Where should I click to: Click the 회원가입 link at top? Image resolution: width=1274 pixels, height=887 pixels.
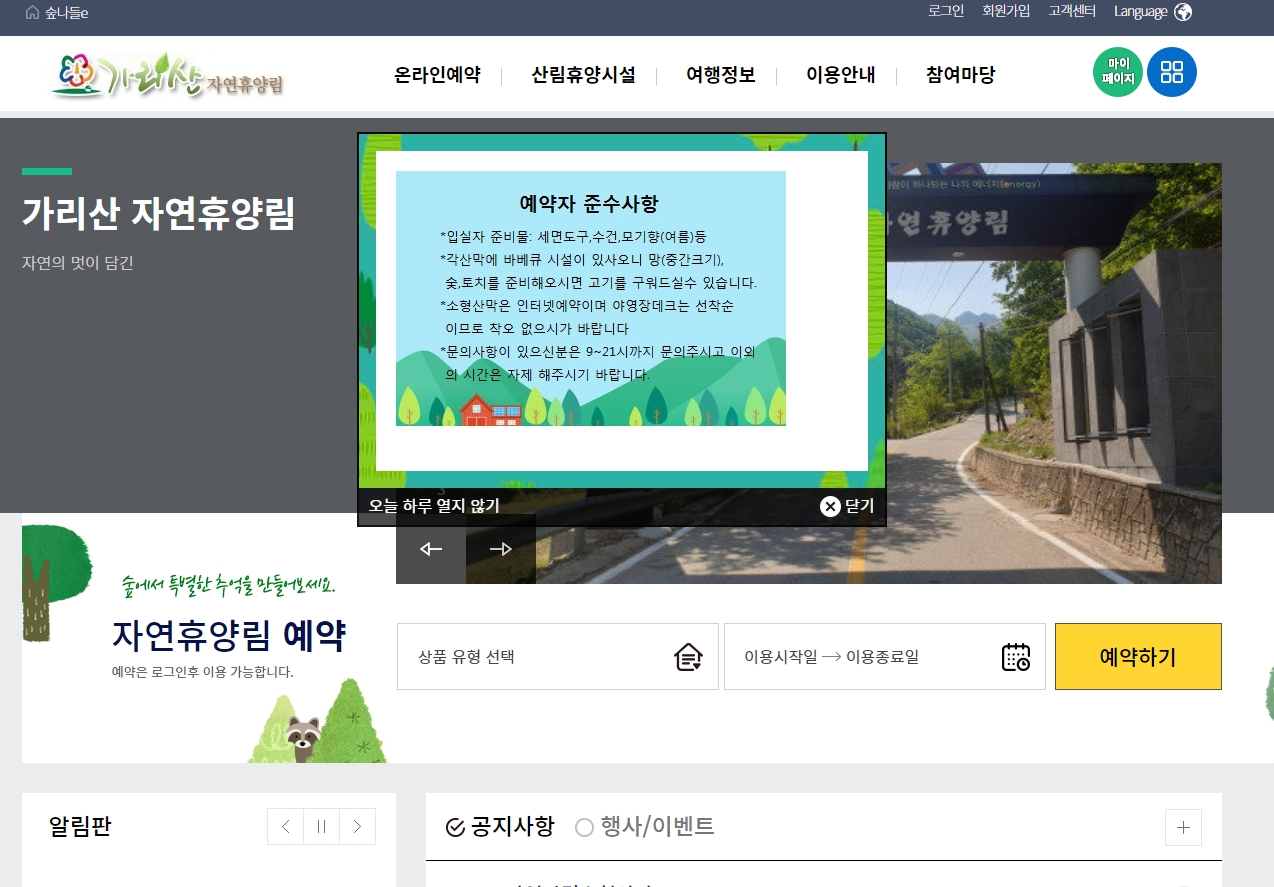(x=1006, y=12)
